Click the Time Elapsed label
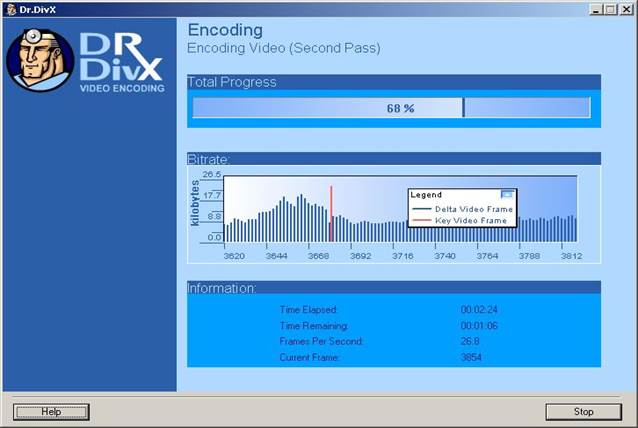This screenshot has width=638, height=428. point(308,310)
